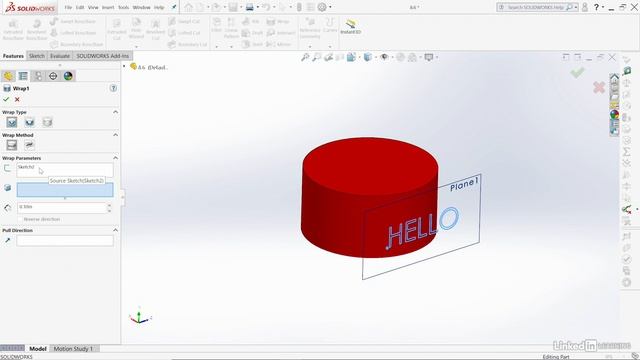
Task: Open the FeatureManager design tree tab
Action: [8, 76]
